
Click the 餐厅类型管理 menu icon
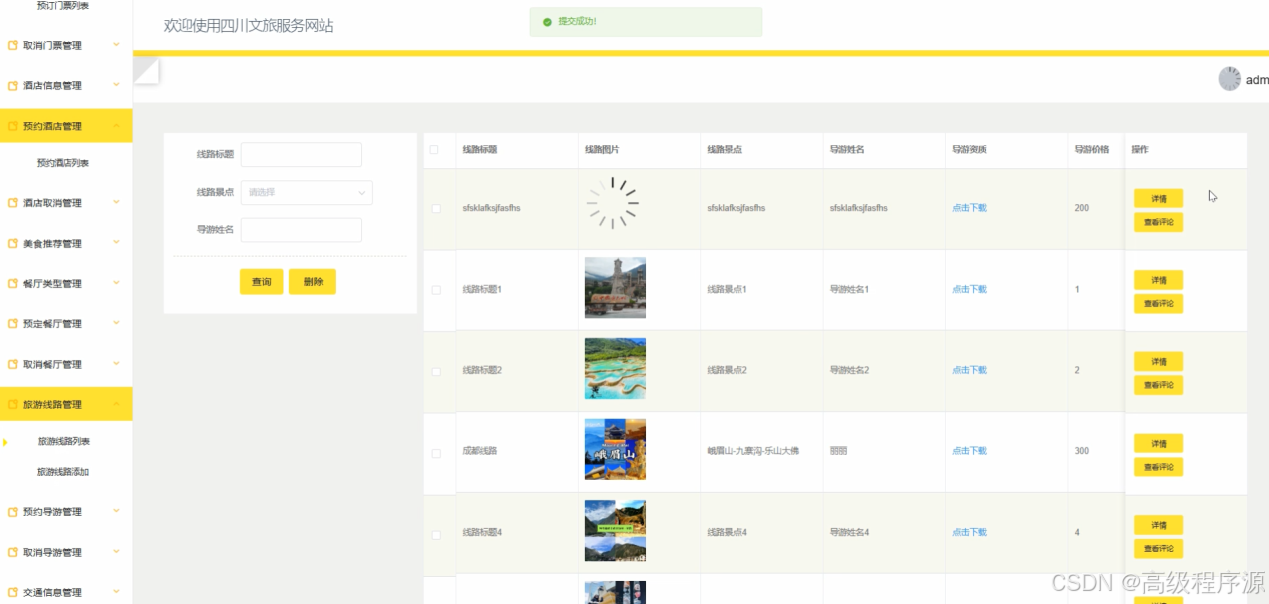(13, 284)
